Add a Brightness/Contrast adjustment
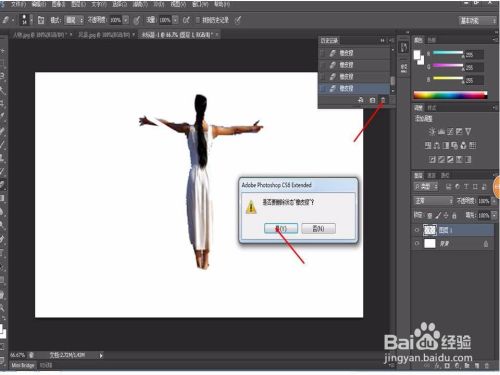500x375 pixels. [432, 132]
